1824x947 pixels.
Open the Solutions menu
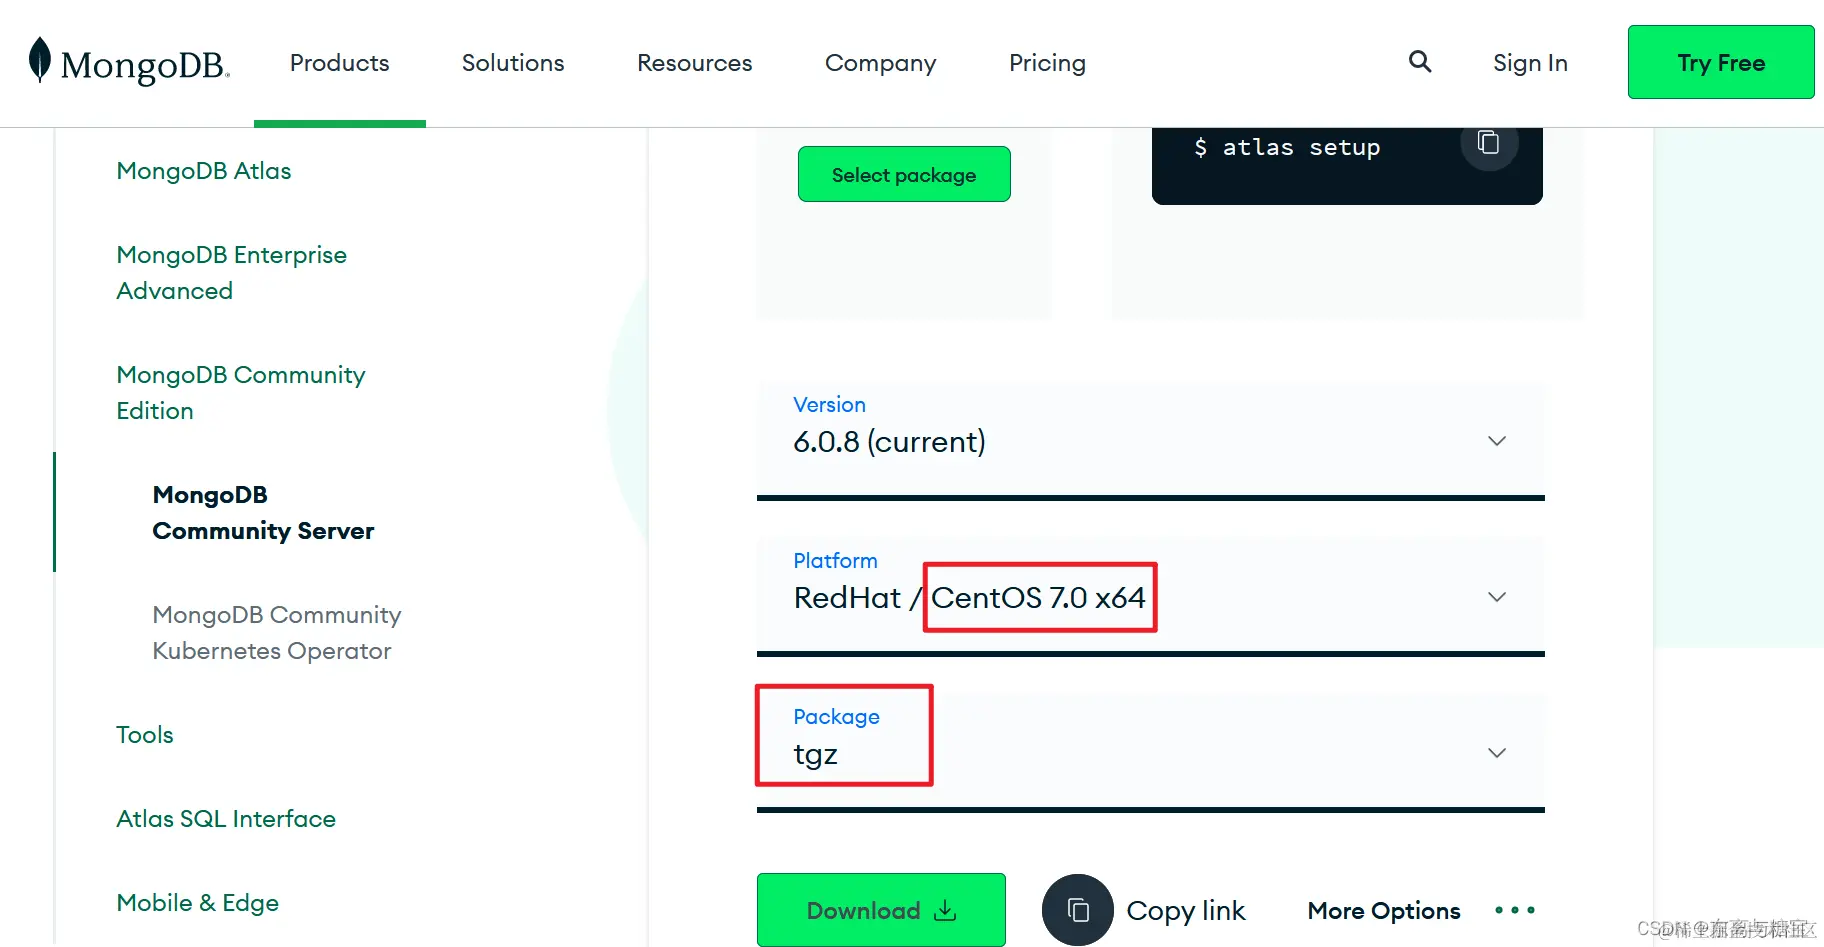pos(513,63)
